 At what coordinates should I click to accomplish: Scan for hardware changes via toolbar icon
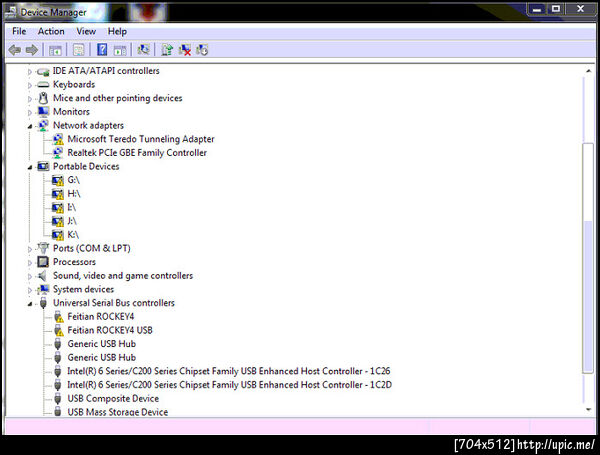click(143, 50)
